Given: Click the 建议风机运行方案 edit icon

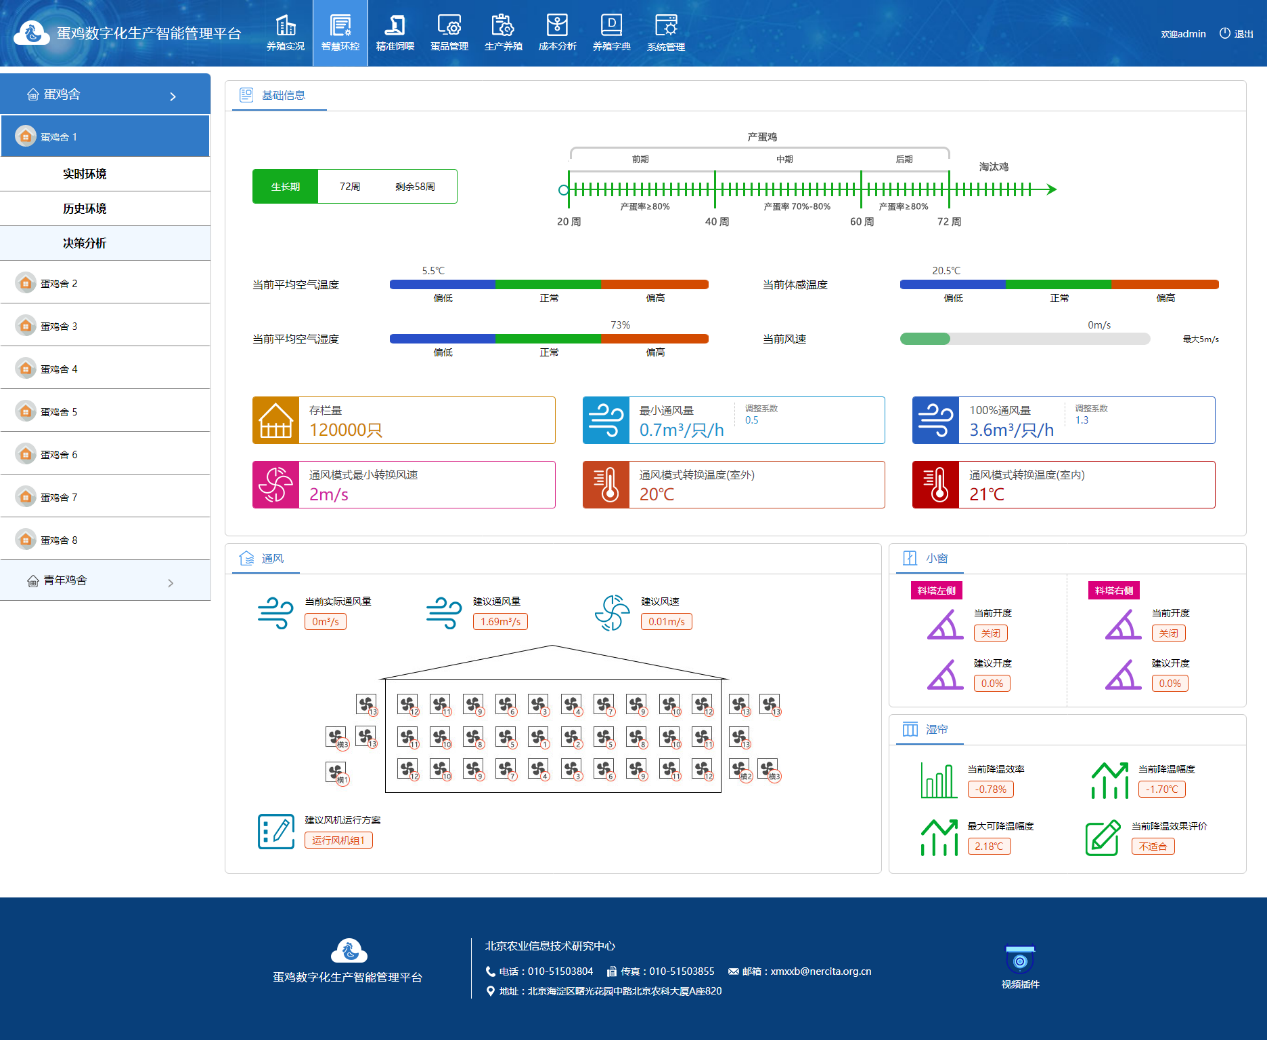Looking at the screenshot, I should [x=276, y=831].
